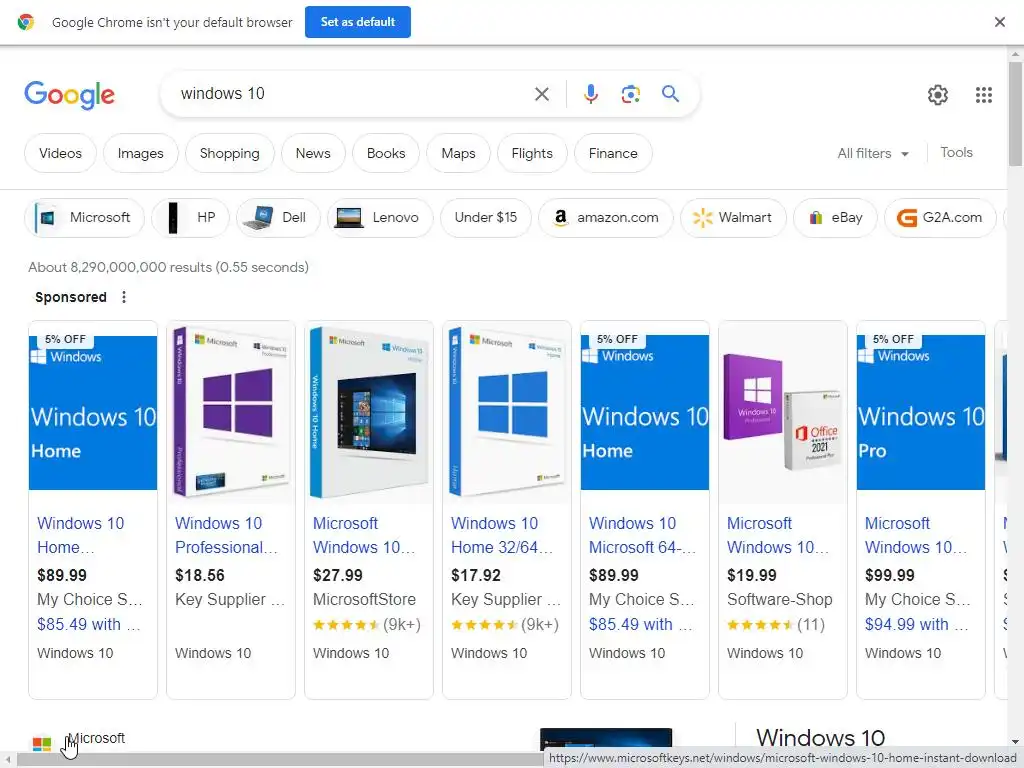
Task: Switch to the Images tab
Action: click(140, 153)
